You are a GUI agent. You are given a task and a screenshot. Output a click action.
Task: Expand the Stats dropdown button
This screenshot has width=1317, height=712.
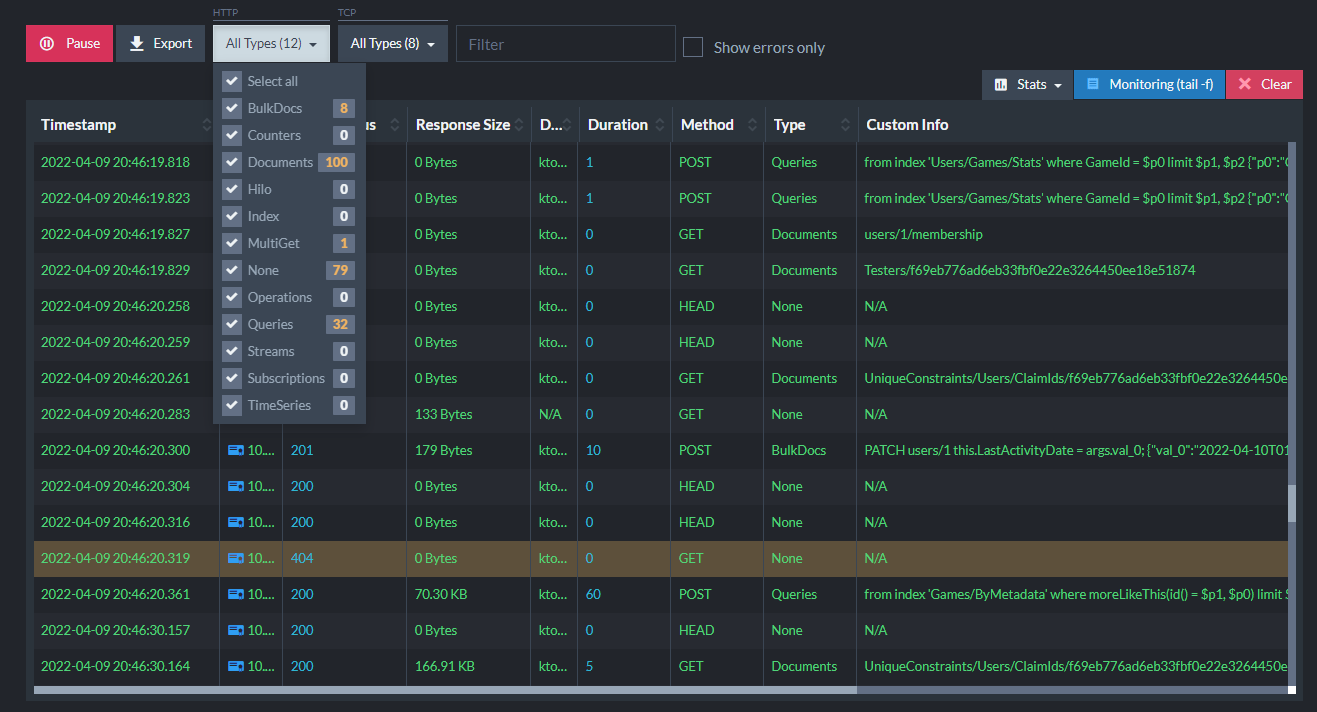tap(1027, 85)
